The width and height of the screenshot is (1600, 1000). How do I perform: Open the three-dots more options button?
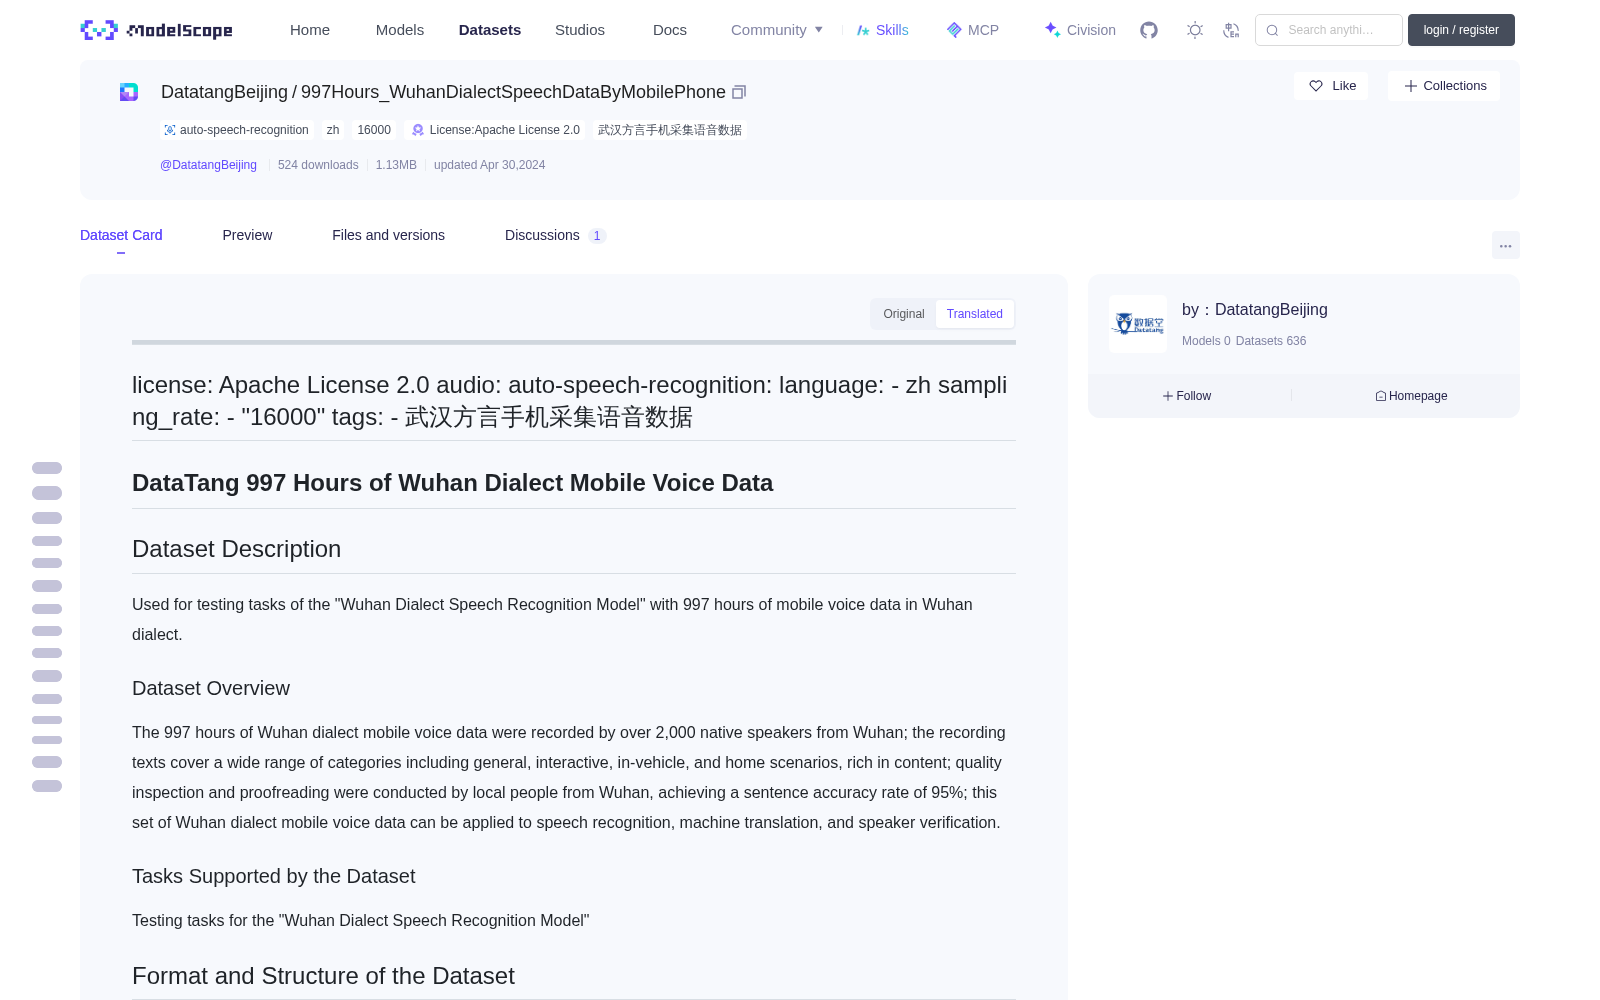(x=1505, y=245)
